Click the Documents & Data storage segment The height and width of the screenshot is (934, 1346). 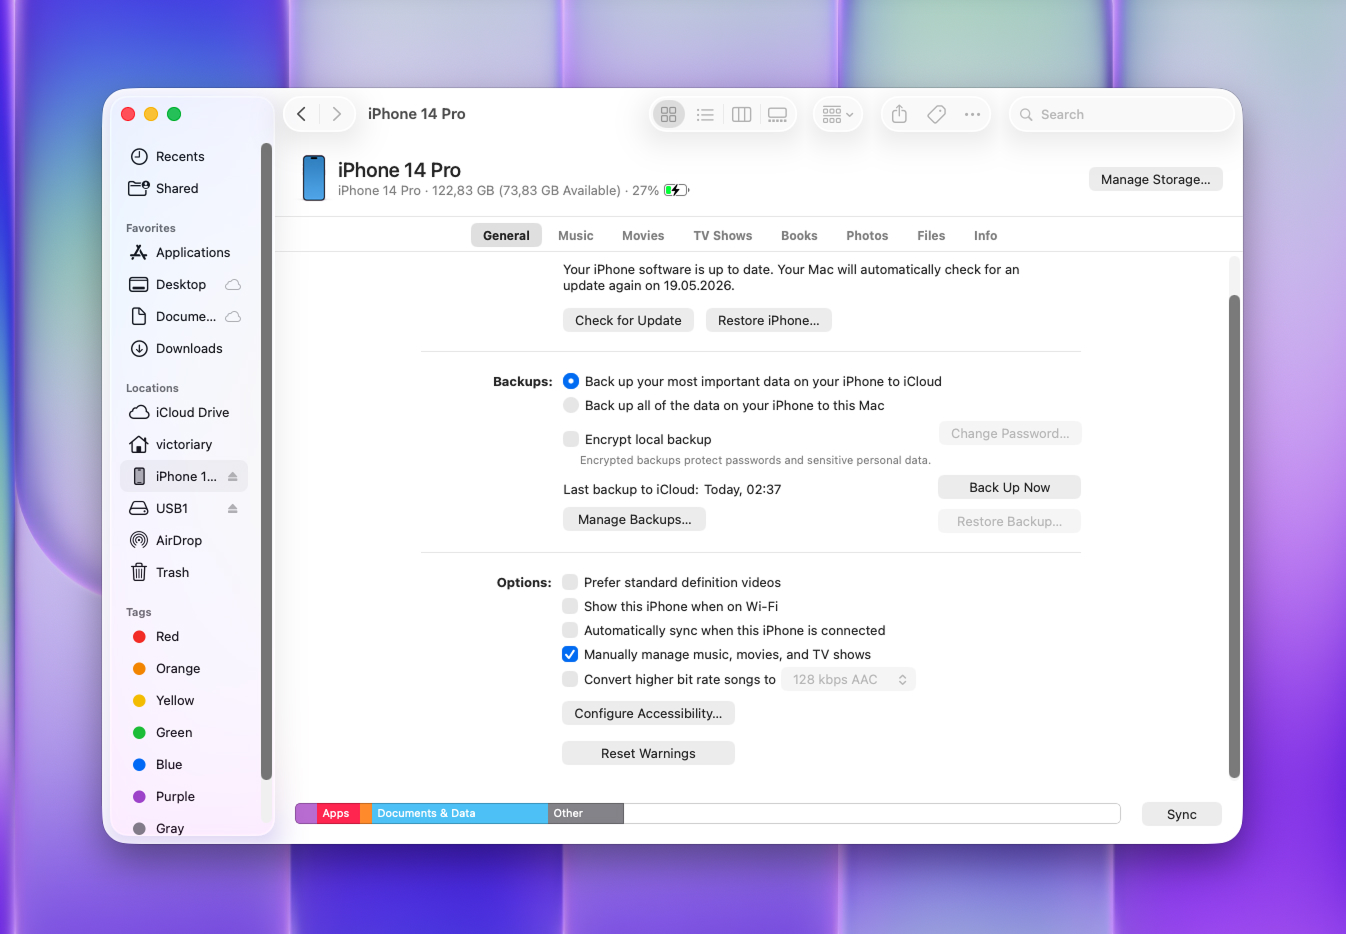click(460, 813)
